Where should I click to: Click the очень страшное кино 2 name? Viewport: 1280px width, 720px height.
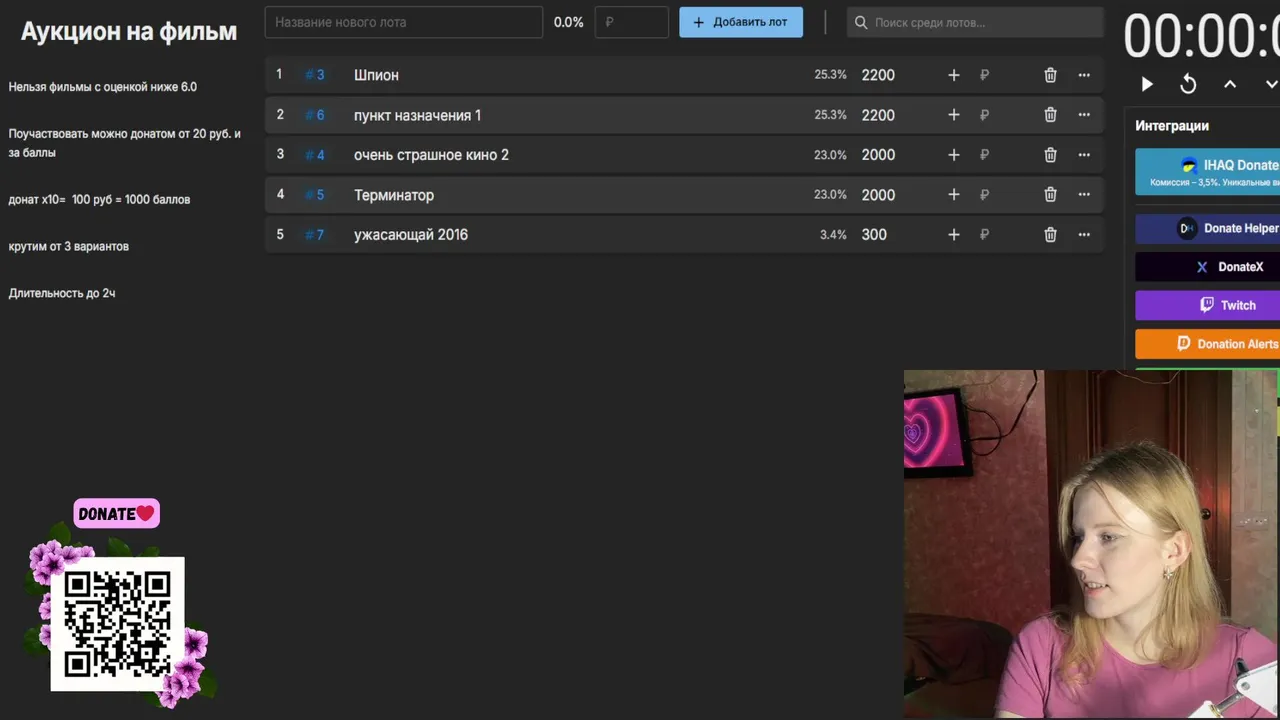pyautogui.click(x=431, y=155)
